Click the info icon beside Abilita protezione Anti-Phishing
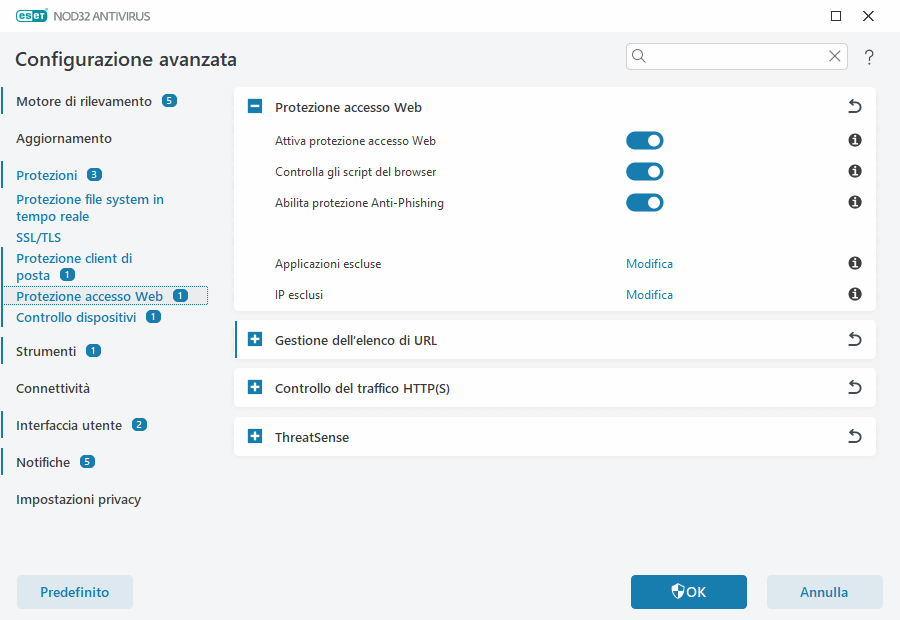The height and width of the screenshot is (620, 900). [855, 202]
